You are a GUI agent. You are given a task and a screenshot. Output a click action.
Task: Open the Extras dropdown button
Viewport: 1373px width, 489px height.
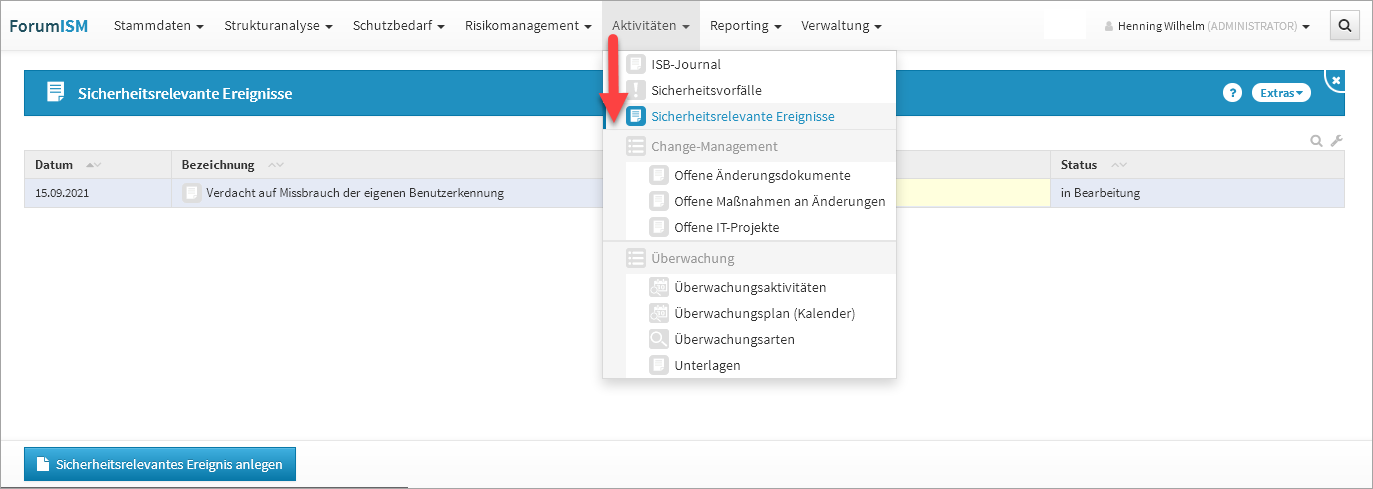click(x=1281, y=93)
